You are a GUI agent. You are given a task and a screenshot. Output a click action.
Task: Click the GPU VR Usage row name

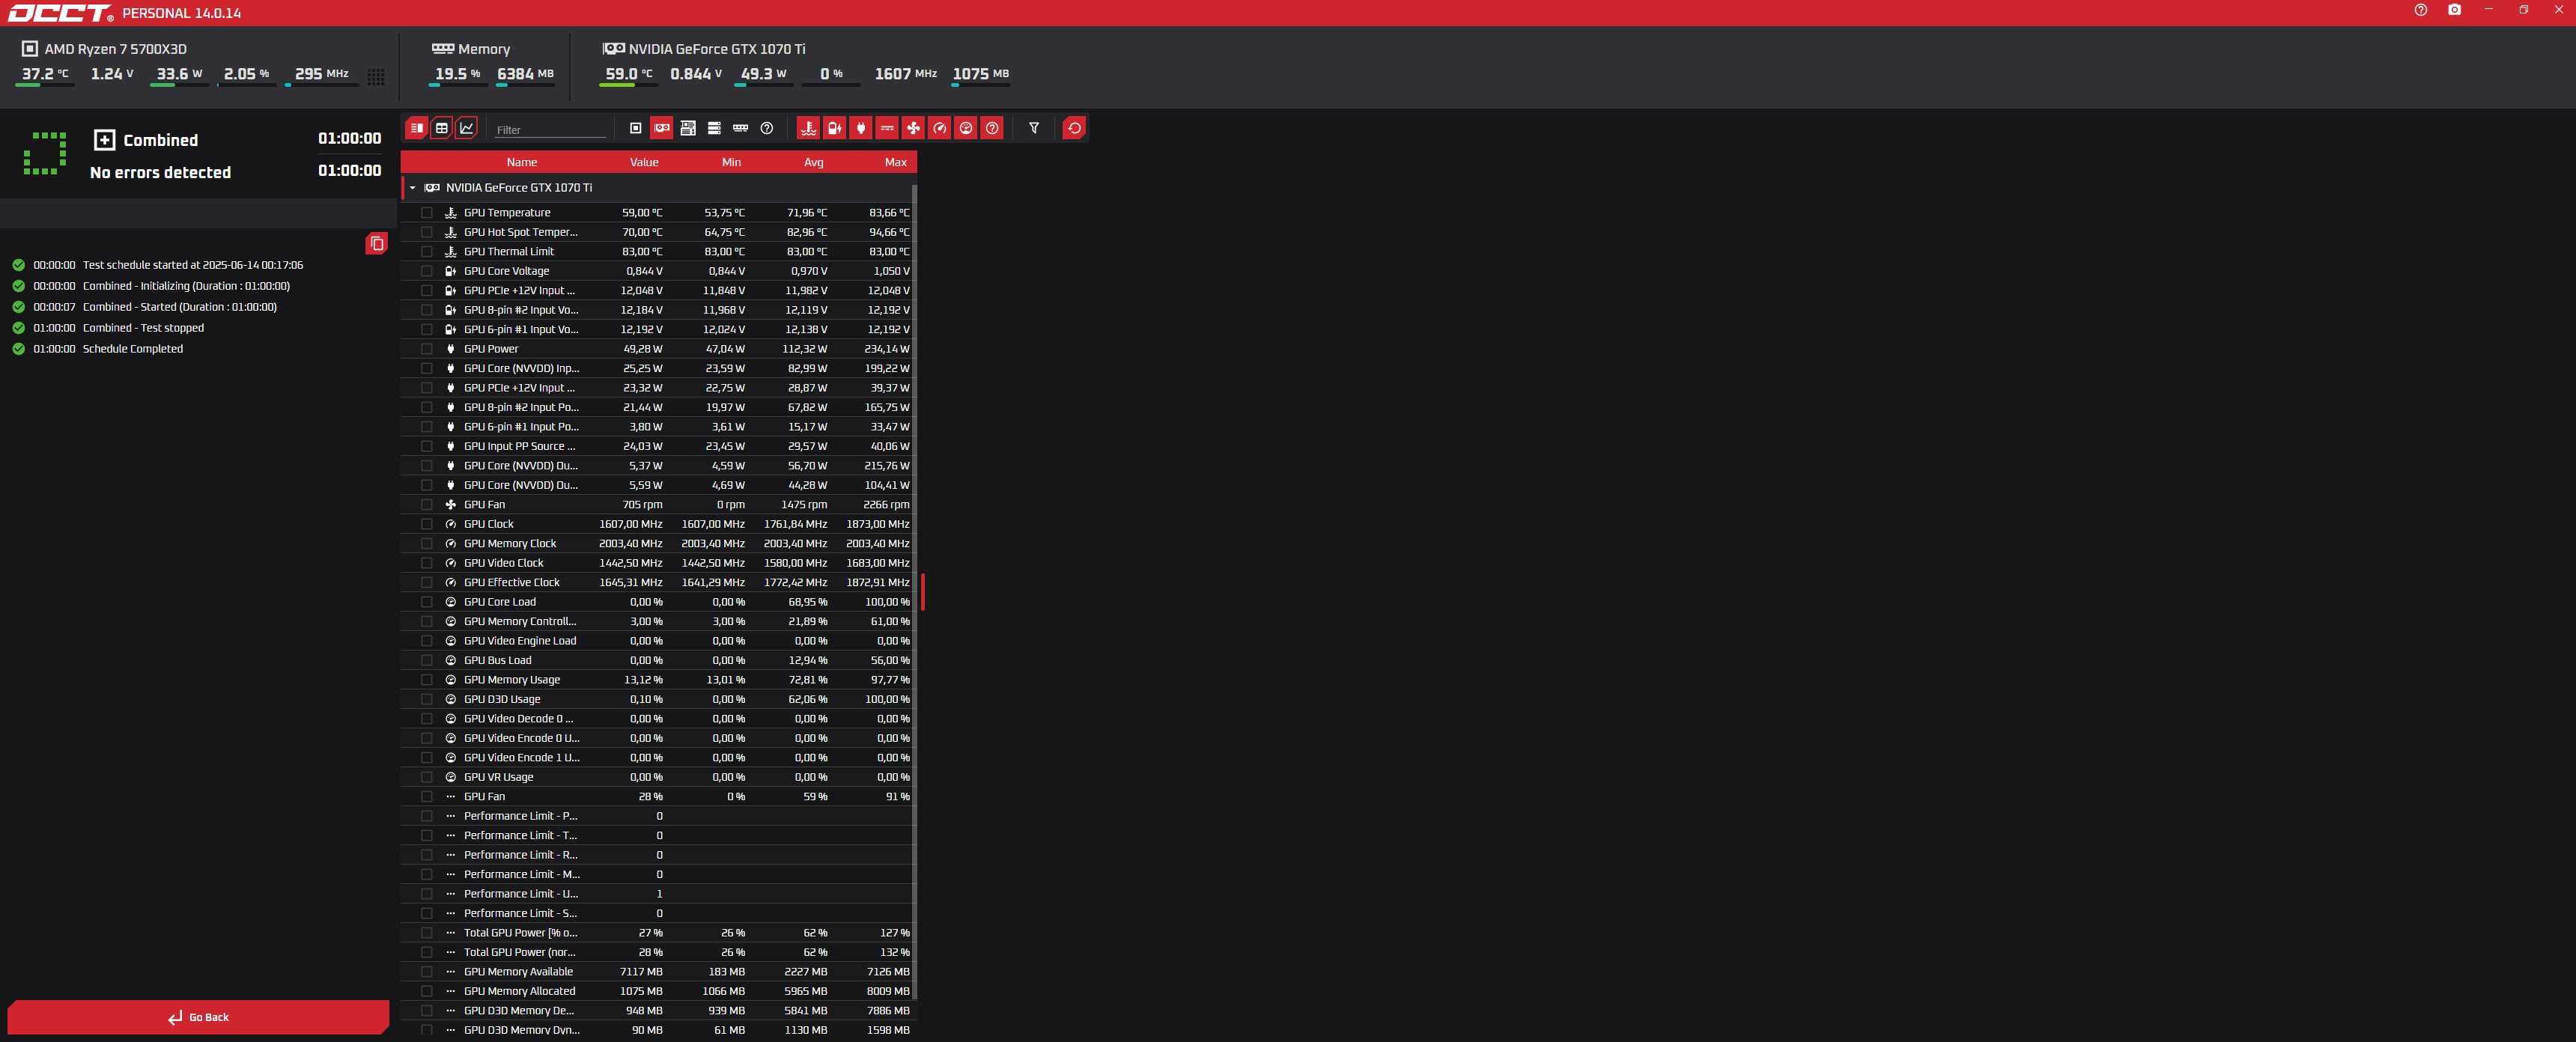pos(498,777)
